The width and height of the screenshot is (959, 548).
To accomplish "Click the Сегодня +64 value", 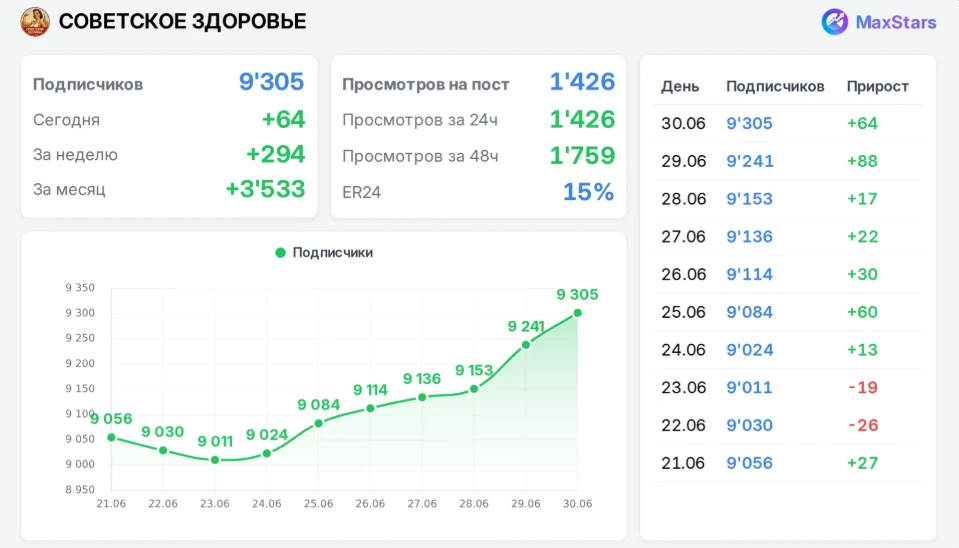I will 283,119.
